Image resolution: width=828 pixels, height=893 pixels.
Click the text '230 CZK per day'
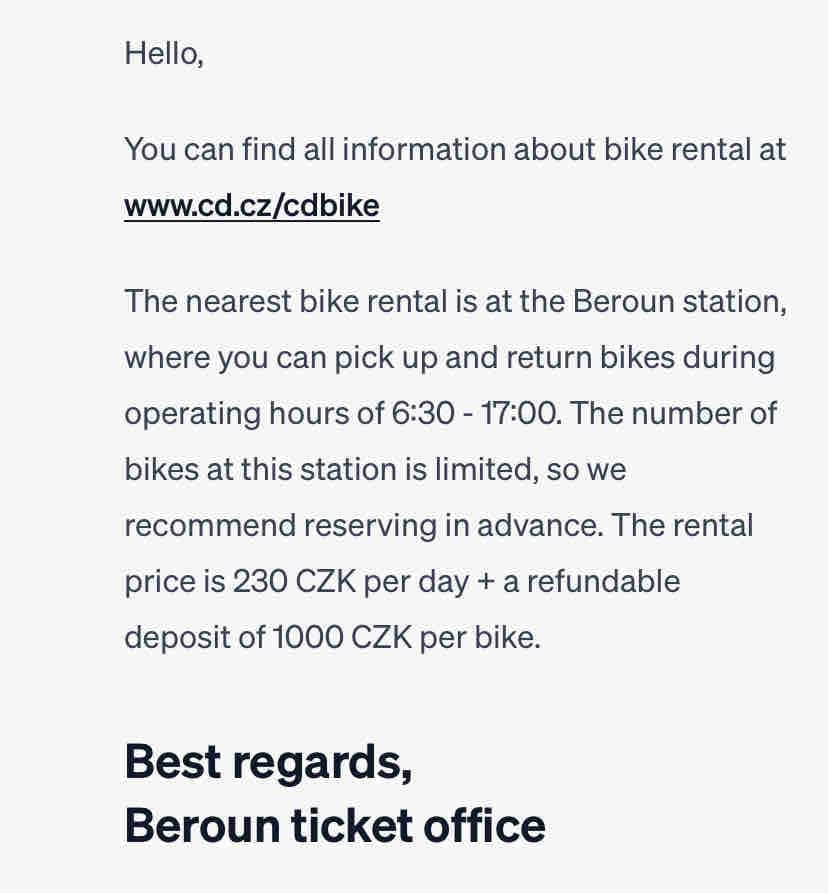click(x=351, y=581)
